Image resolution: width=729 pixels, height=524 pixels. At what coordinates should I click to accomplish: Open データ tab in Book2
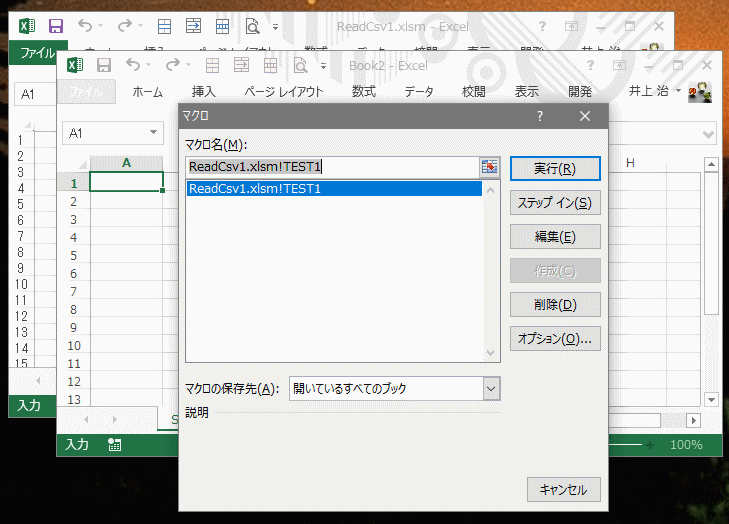(419, 92)
